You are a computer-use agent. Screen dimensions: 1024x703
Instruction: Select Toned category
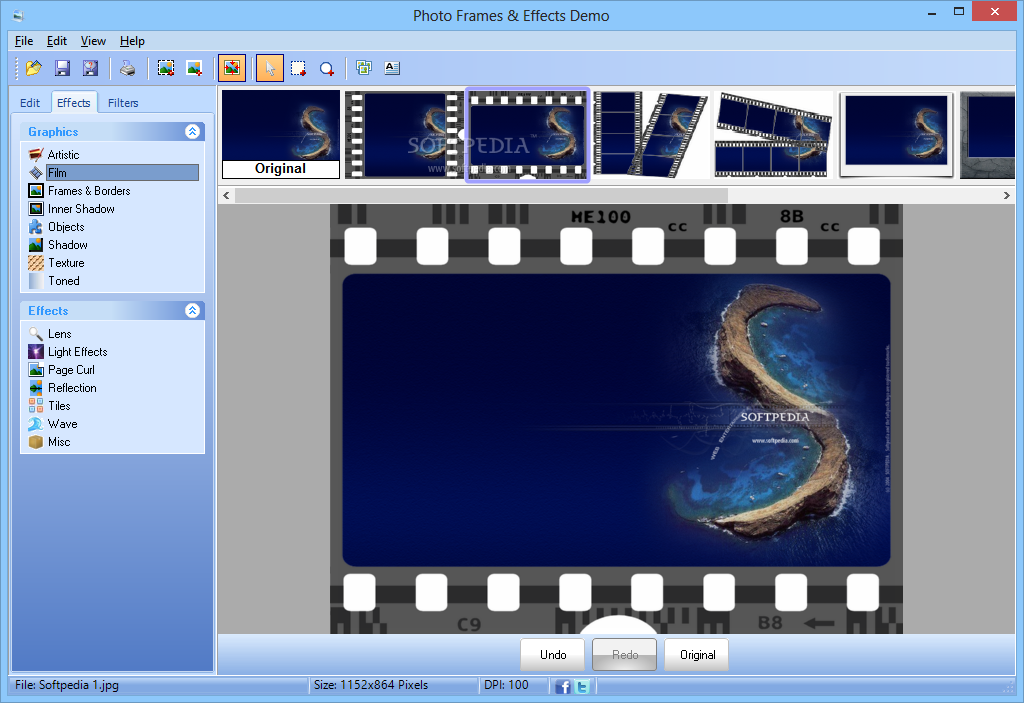[x=64, y=281]
